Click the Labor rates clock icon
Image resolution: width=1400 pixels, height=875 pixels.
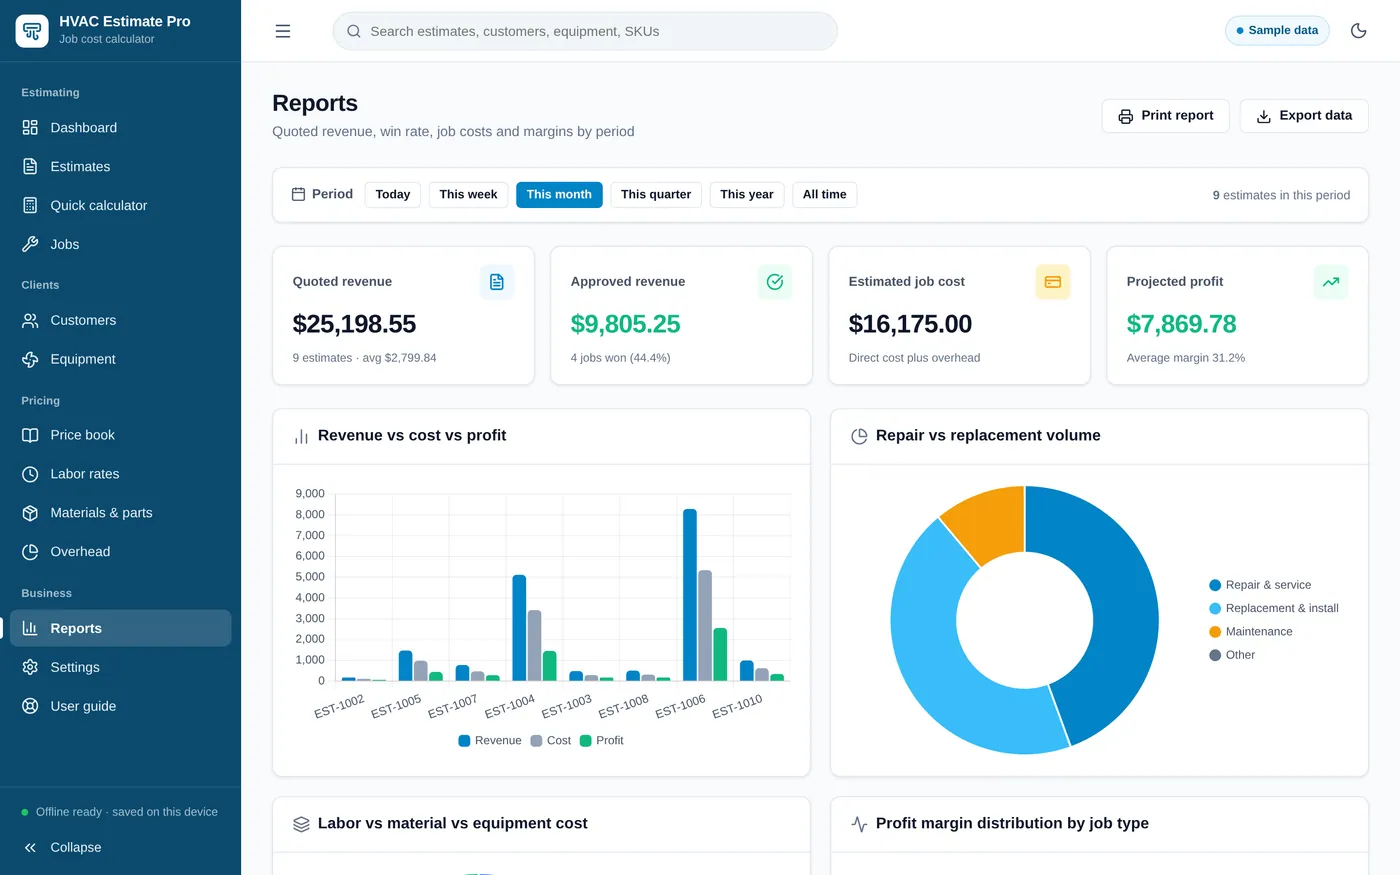(30, 474)
